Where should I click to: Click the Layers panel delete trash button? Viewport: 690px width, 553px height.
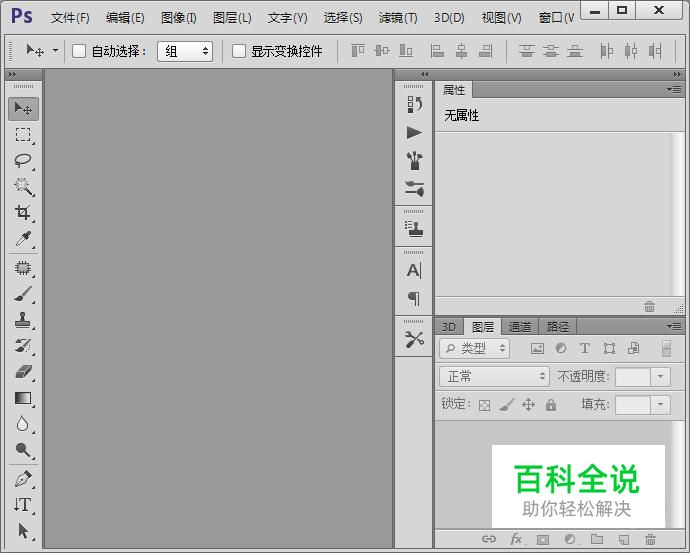coord(650,539)
